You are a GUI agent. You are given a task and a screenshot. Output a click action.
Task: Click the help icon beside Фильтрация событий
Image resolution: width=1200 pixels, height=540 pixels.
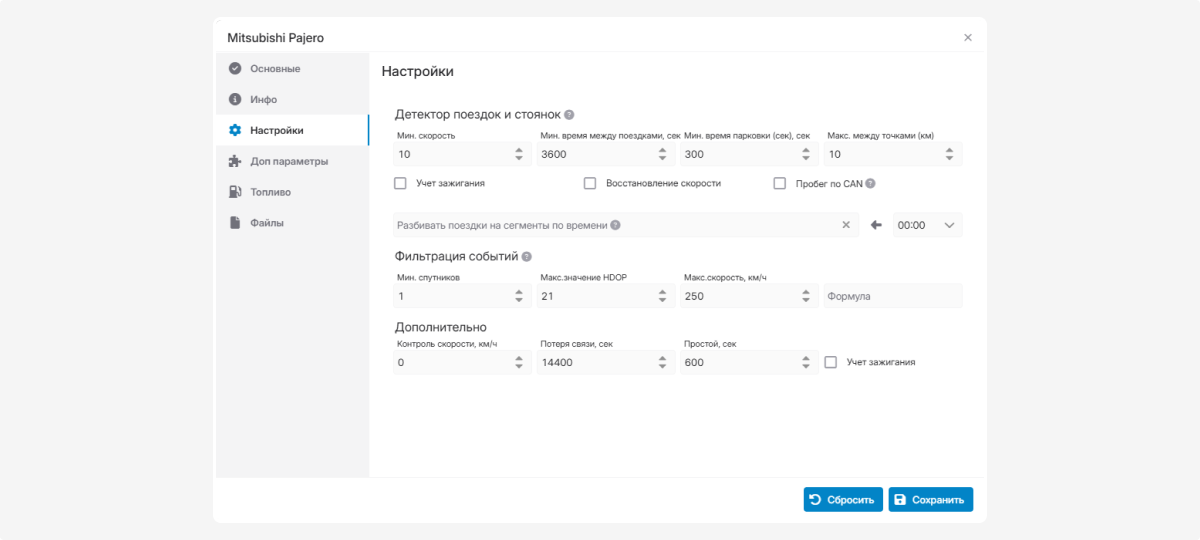(x=526, y=257)
